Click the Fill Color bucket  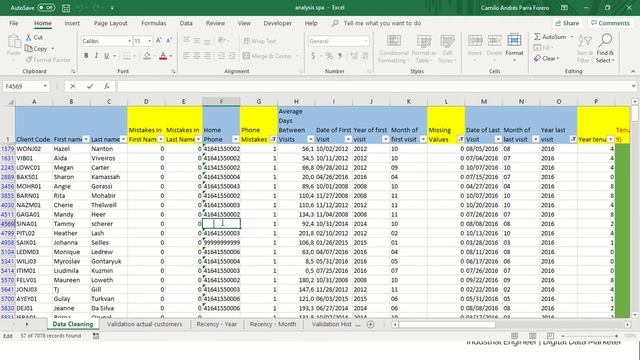[x=147, y=56]
